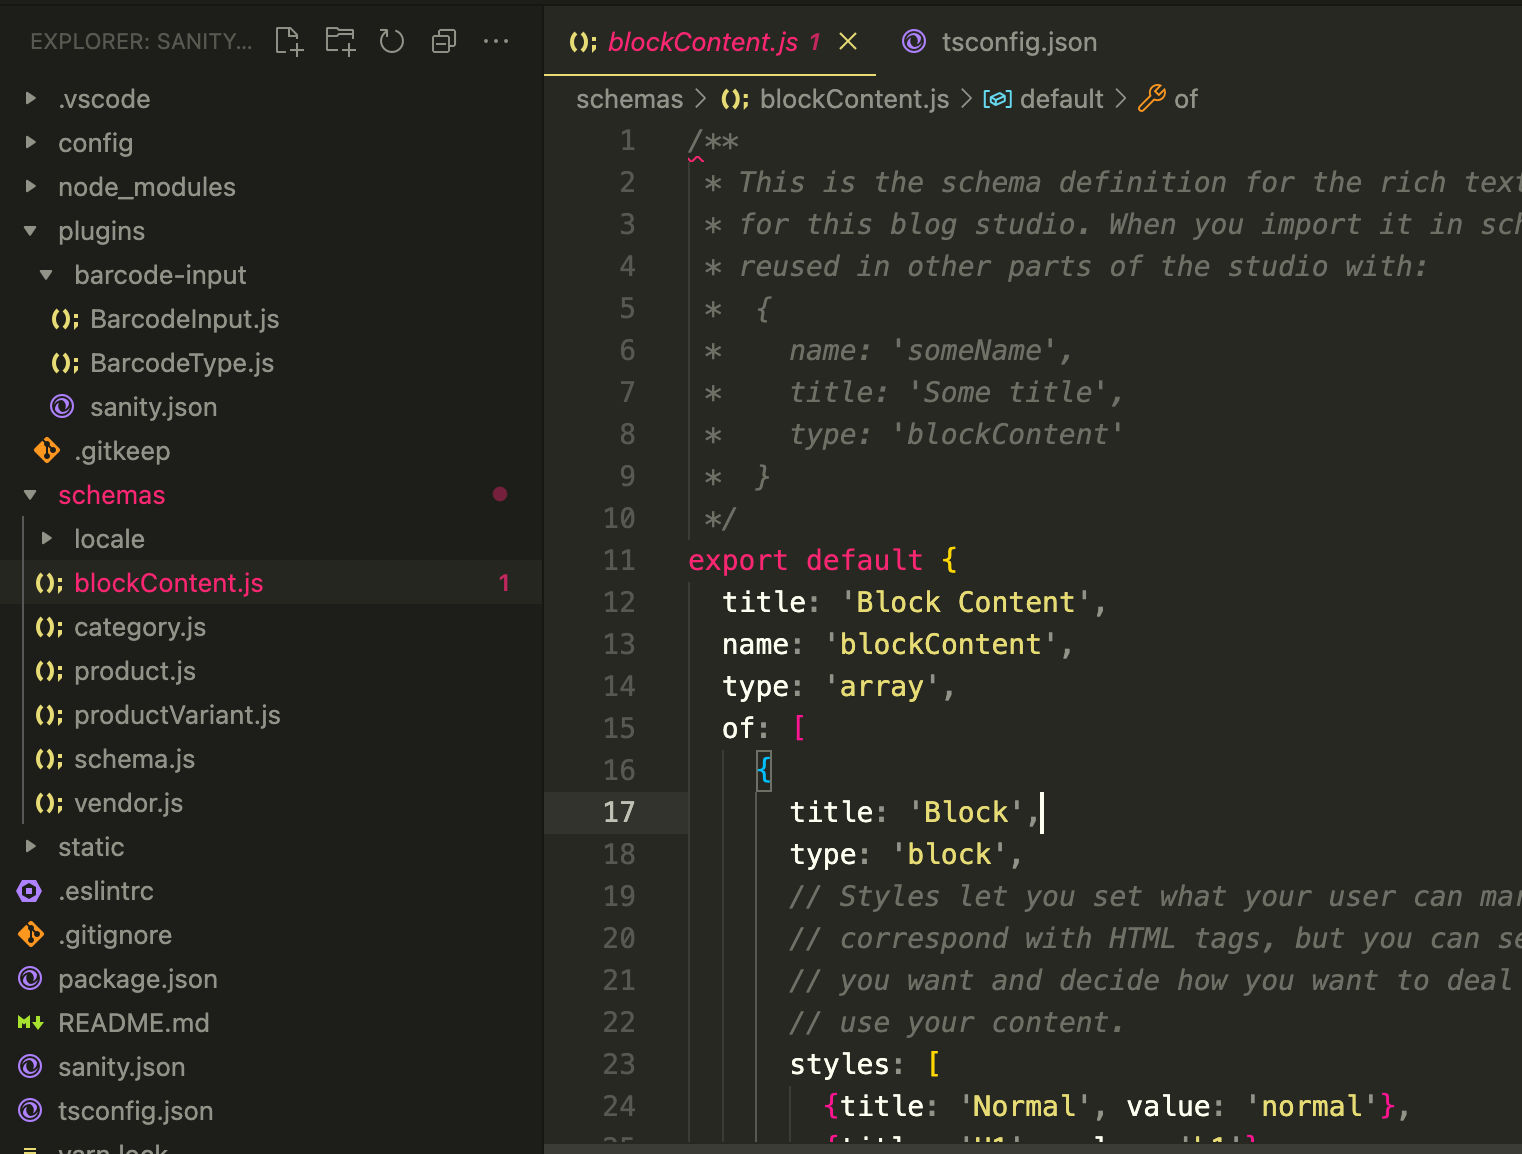This screenshot has height=1154, width=1522.
Task: Click the 'normal' value string
Action: click(1312, 1106)
